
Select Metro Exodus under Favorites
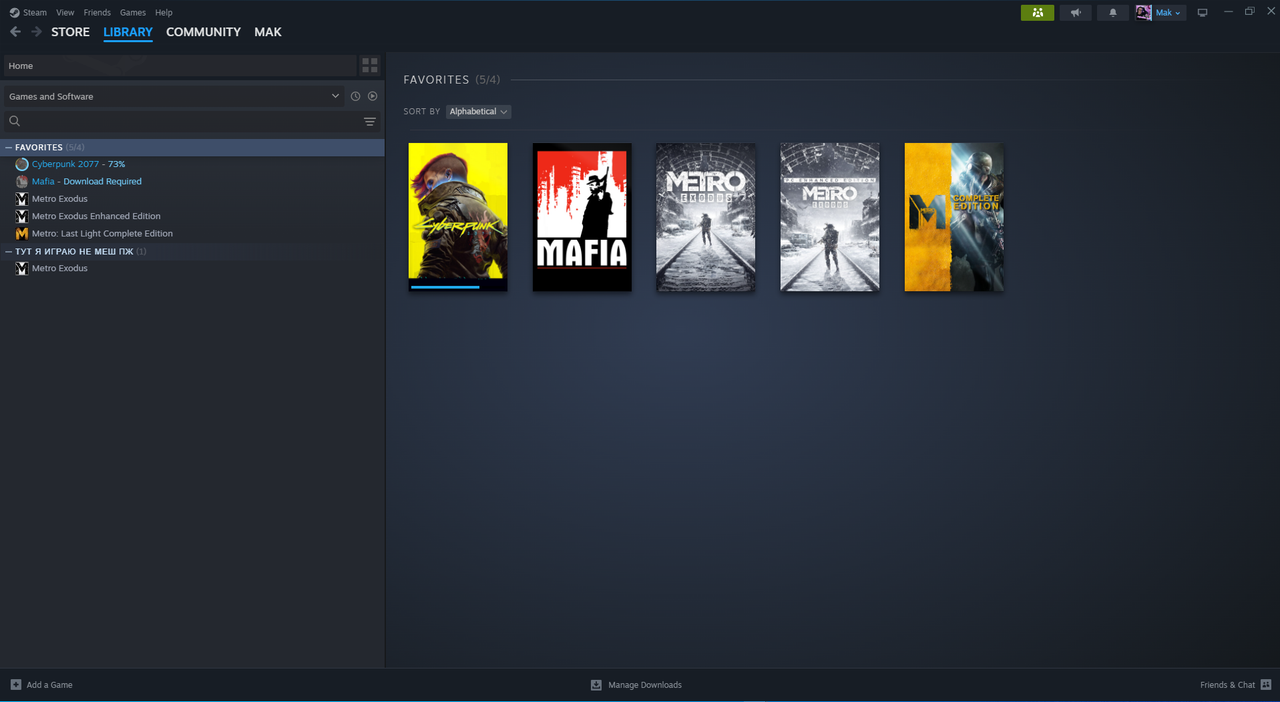tap(60, 199)
